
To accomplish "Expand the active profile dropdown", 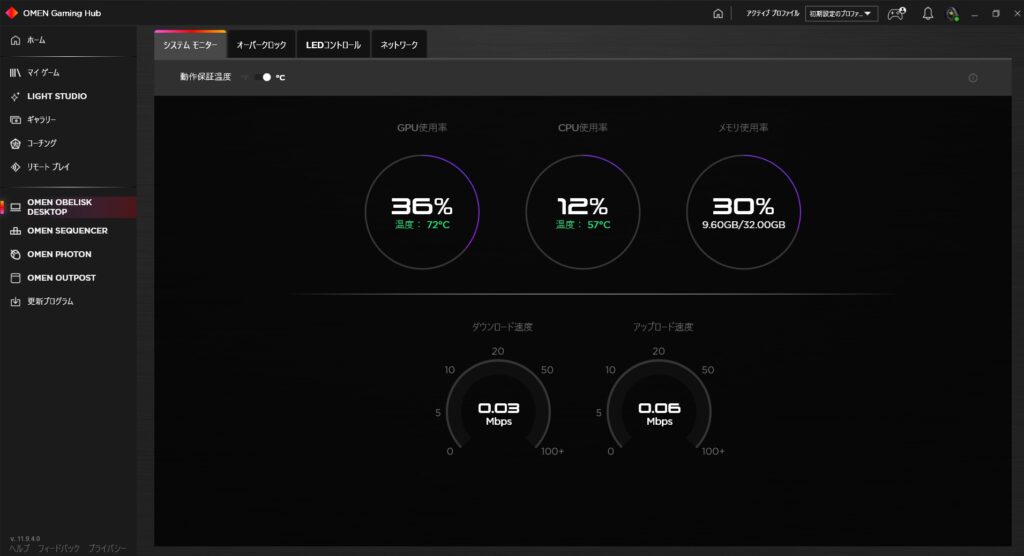I will click(x=841, y=14).
